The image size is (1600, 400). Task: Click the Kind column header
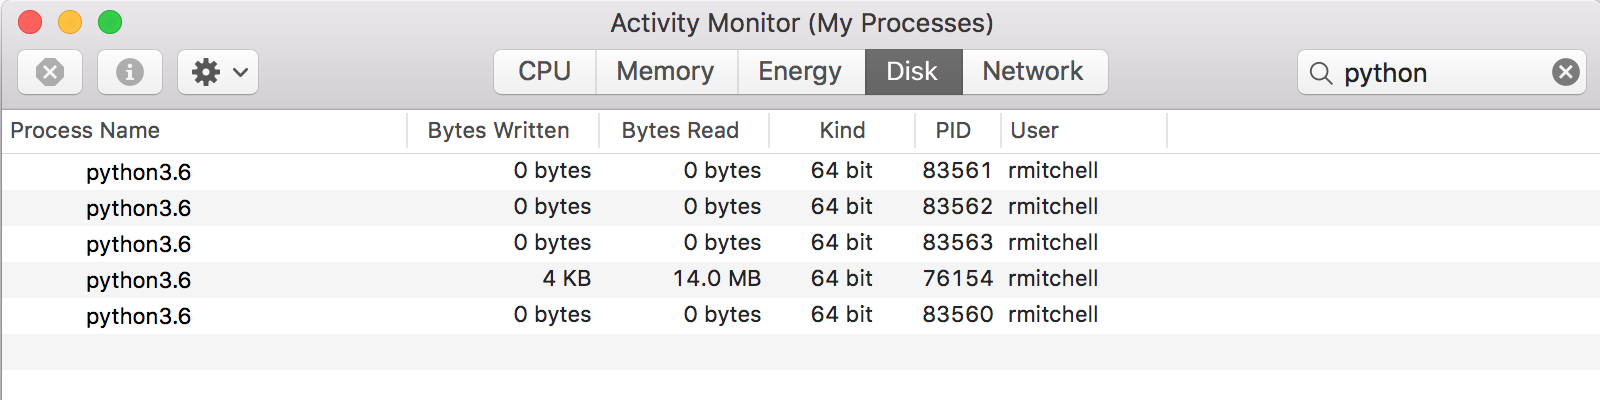(x=842, y=131)
